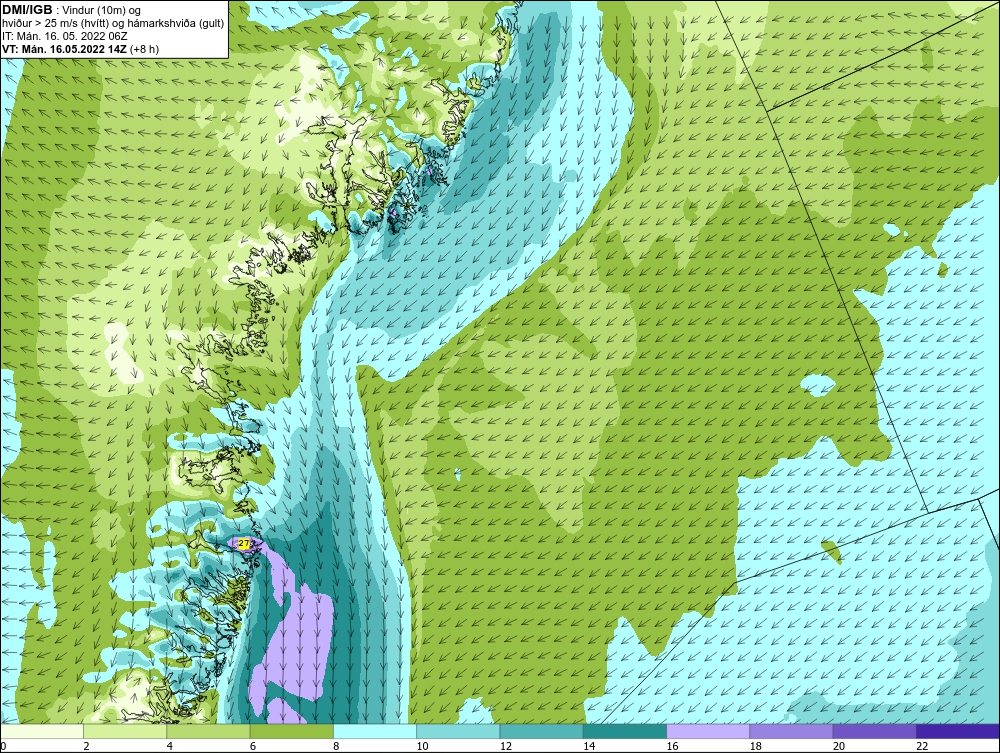The image size is (1000, 753).
Task: Click the 'VT: Mán. 16.05.2022 14Z' valid time line
Action: pyautogui.click(x=80, y=49)
